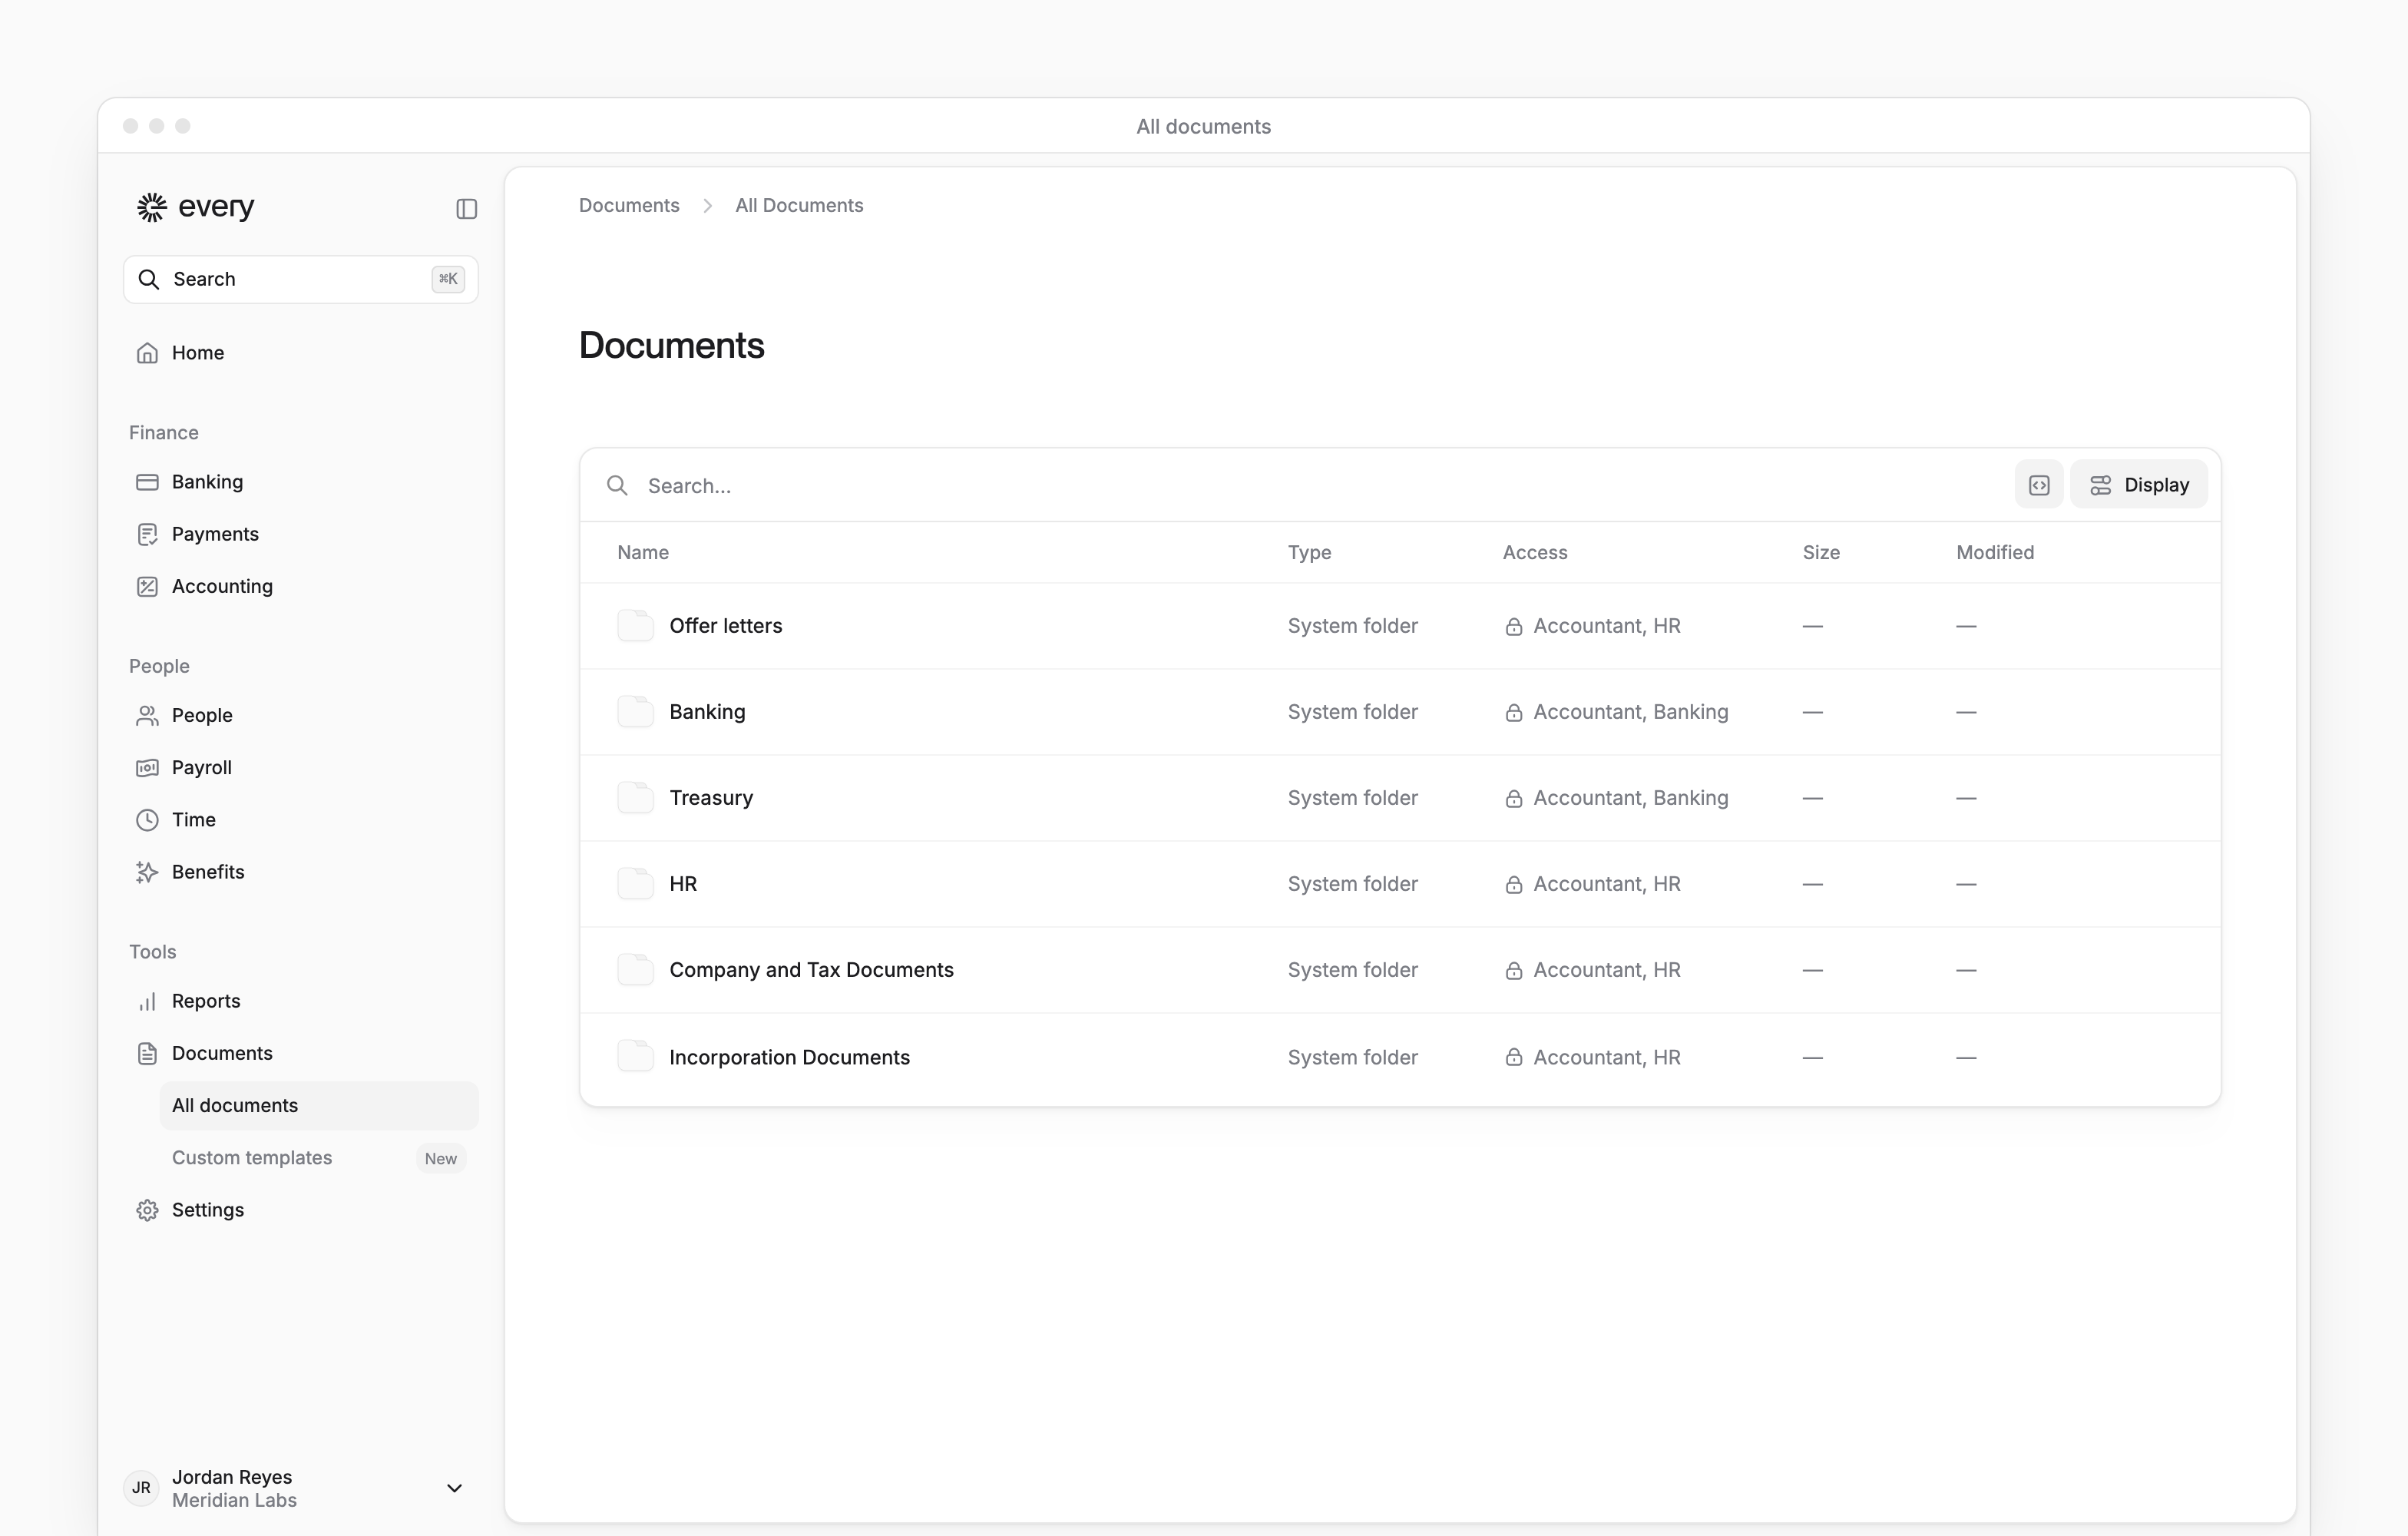
Task: Click Accountant, Banking in the Banking row
Action: [x=1631, y=712]
